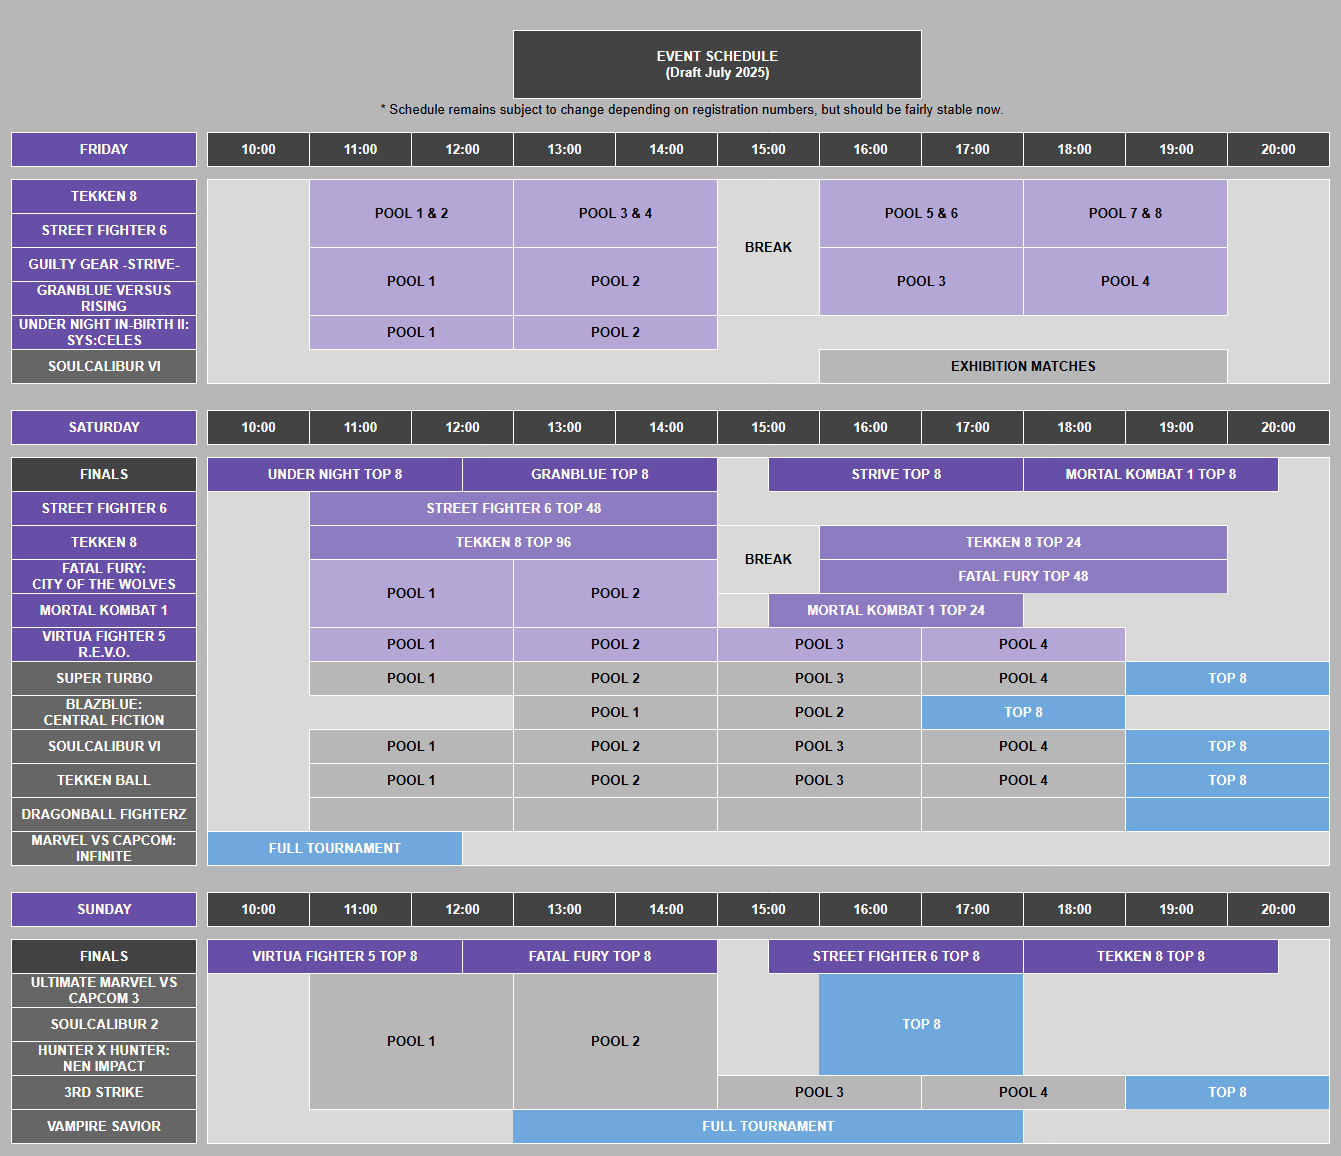Click UNDER NIGHT TOP 8 on Saturday
Screen dimensions: 1341x1156
tap(334, 474)
